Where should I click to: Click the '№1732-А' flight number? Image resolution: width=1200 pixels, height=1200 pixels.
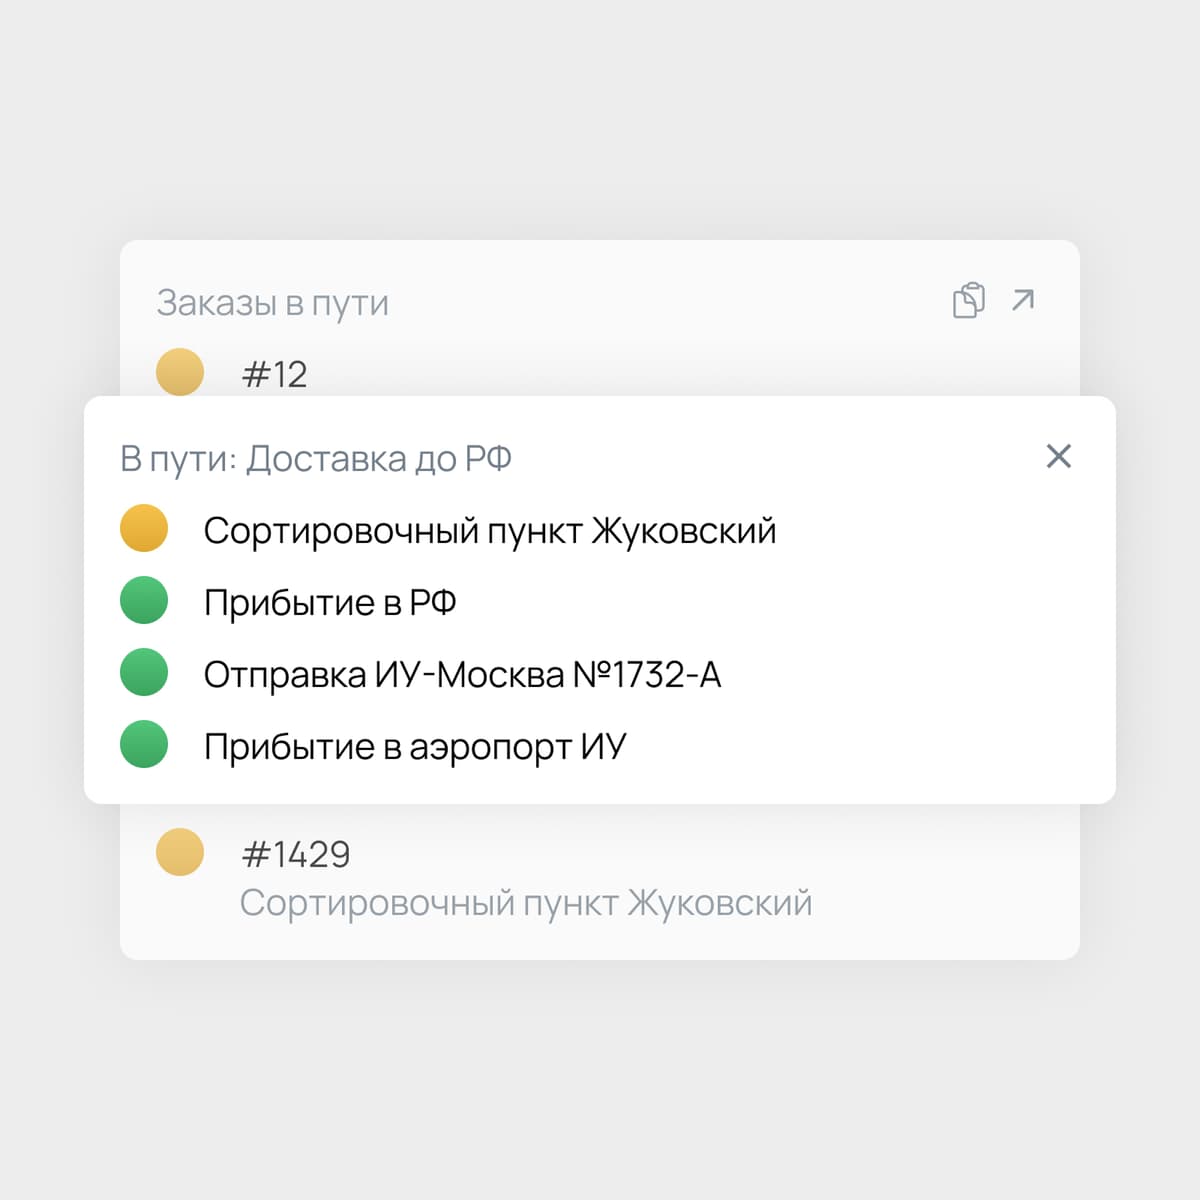click(x=646, y=675)
